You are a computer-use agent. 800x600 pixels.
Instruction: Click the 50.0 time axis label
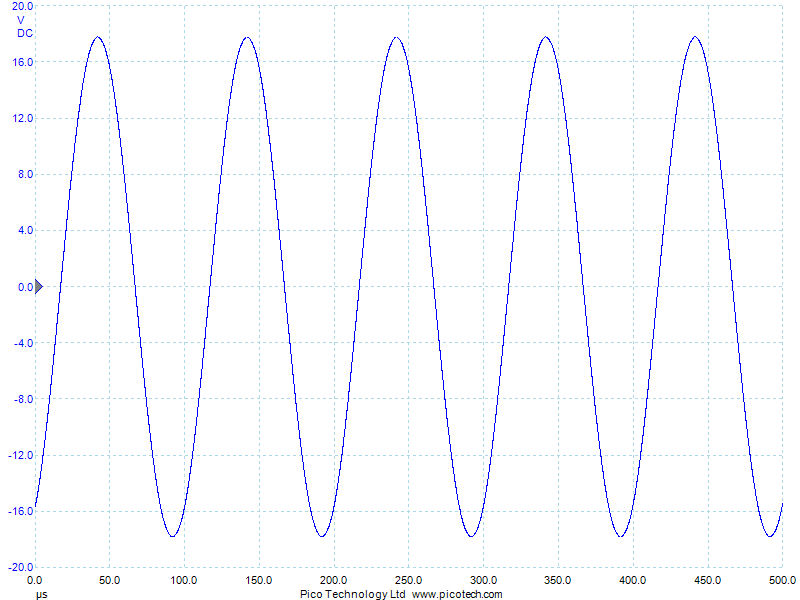[110, 581]
